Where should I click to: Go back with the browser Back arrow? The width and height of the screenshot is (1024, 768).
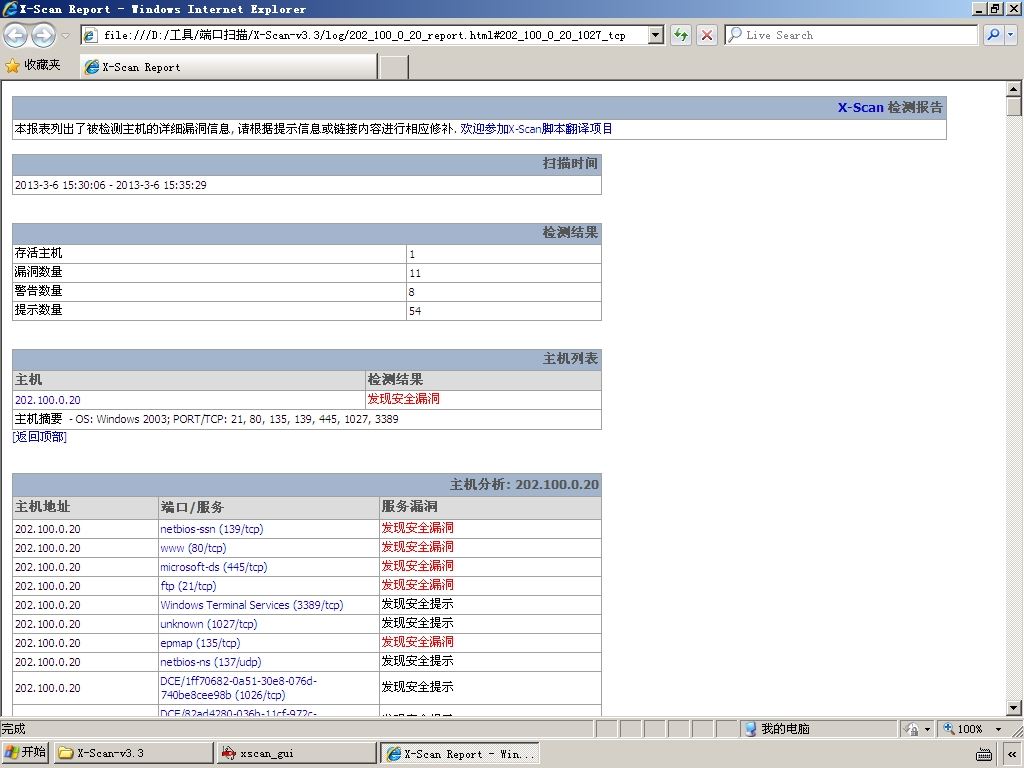(16, 35)
